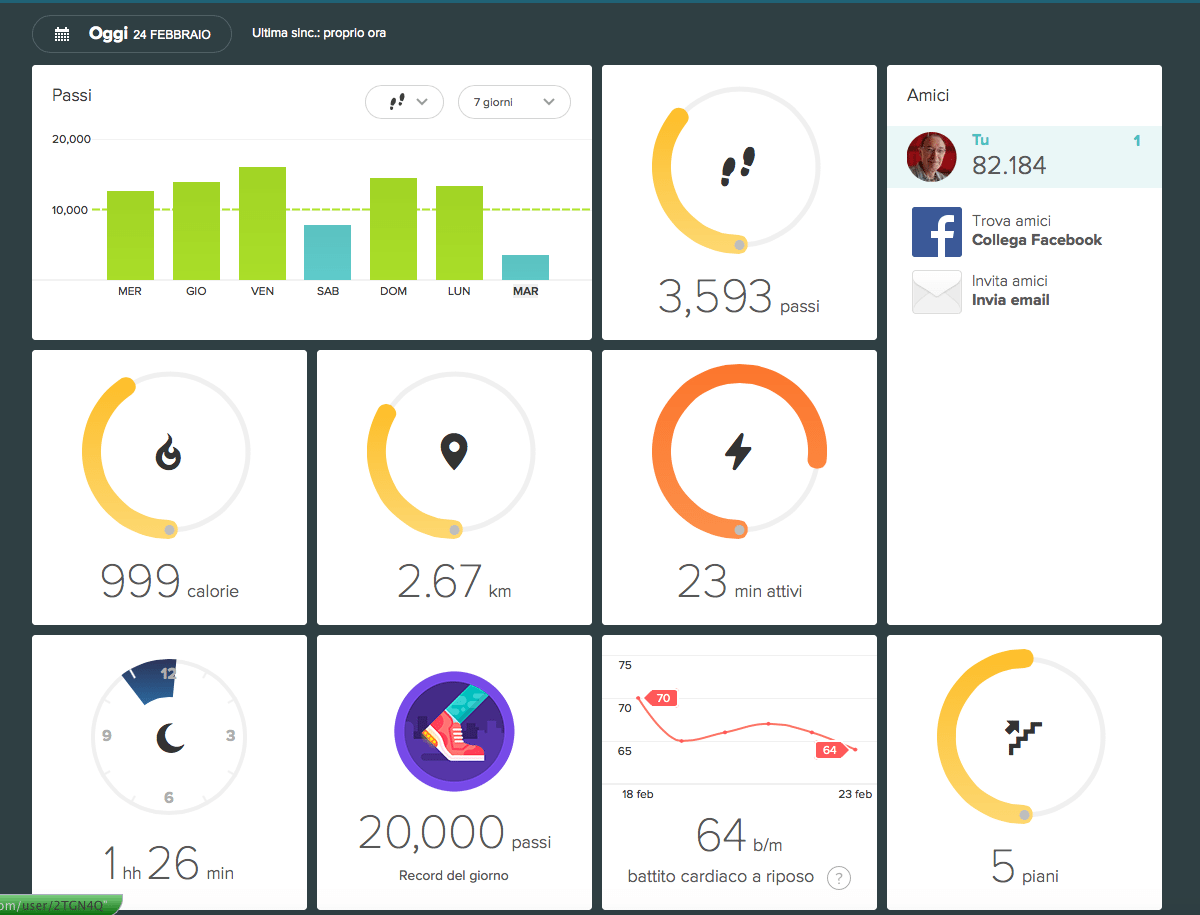
Task: Expand the steps metric dropdown
Action: pos(404,102)
